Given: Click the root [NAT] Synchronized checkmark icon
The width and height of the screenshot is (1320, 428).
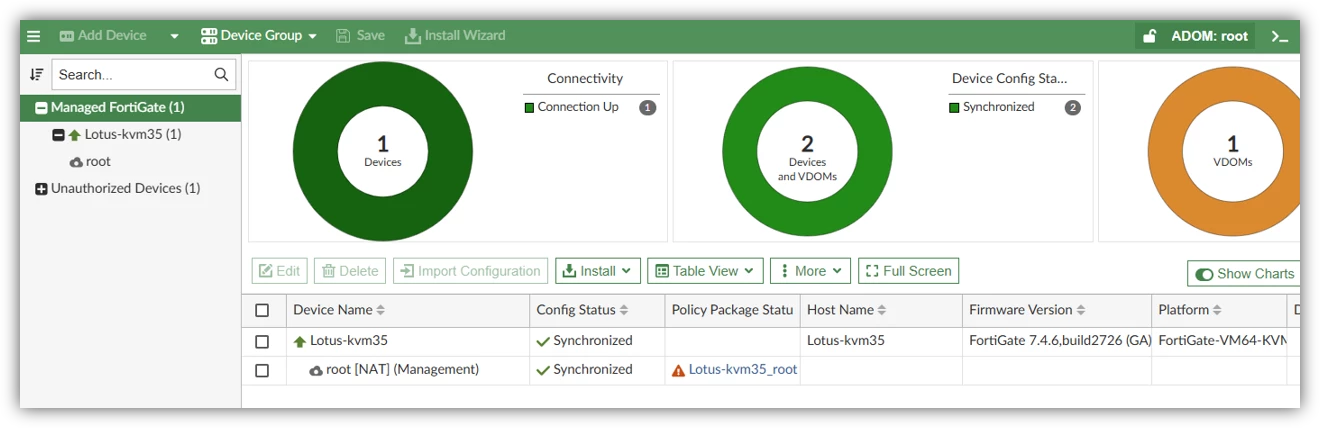Looking at the screenshot, I should coord(543,371).
